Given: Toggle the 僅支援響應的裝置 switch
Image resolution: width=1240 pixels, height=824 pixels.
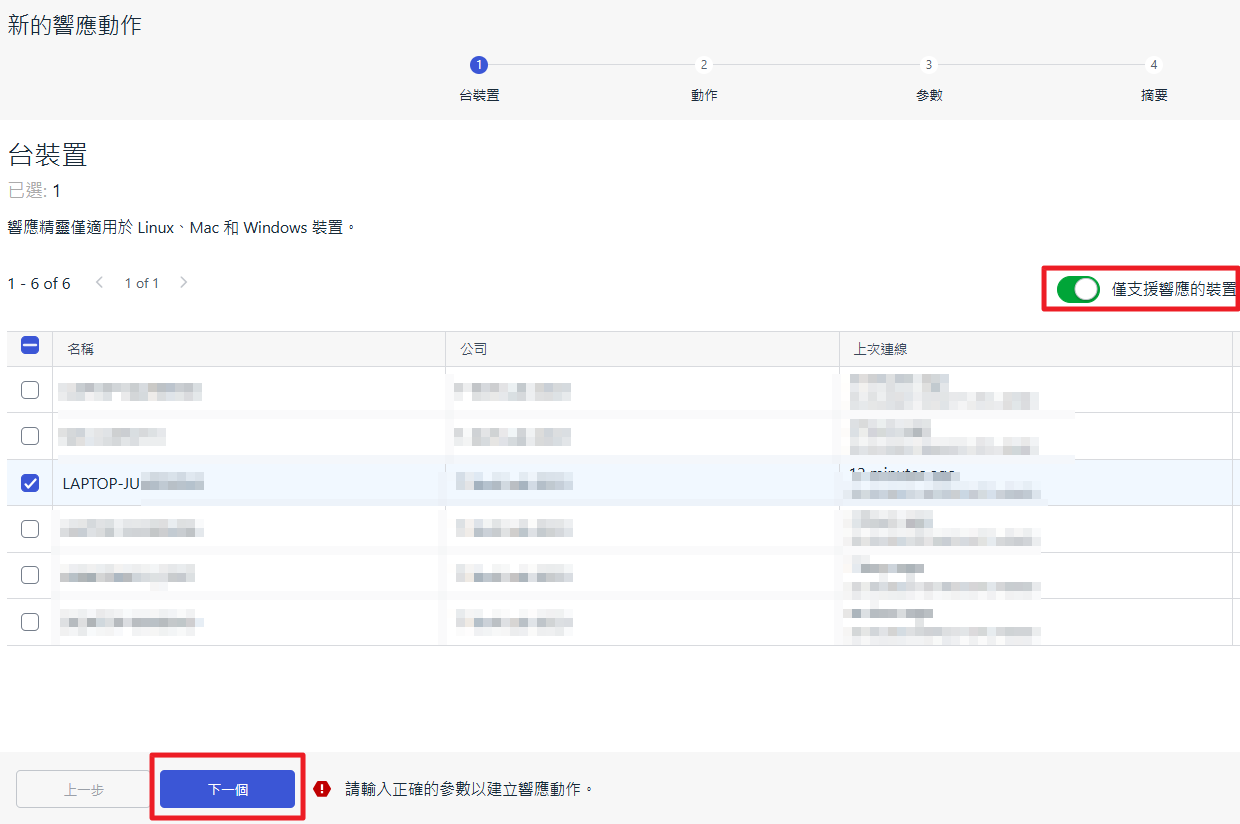Looking at the screenshot, I should point(1078,290).
